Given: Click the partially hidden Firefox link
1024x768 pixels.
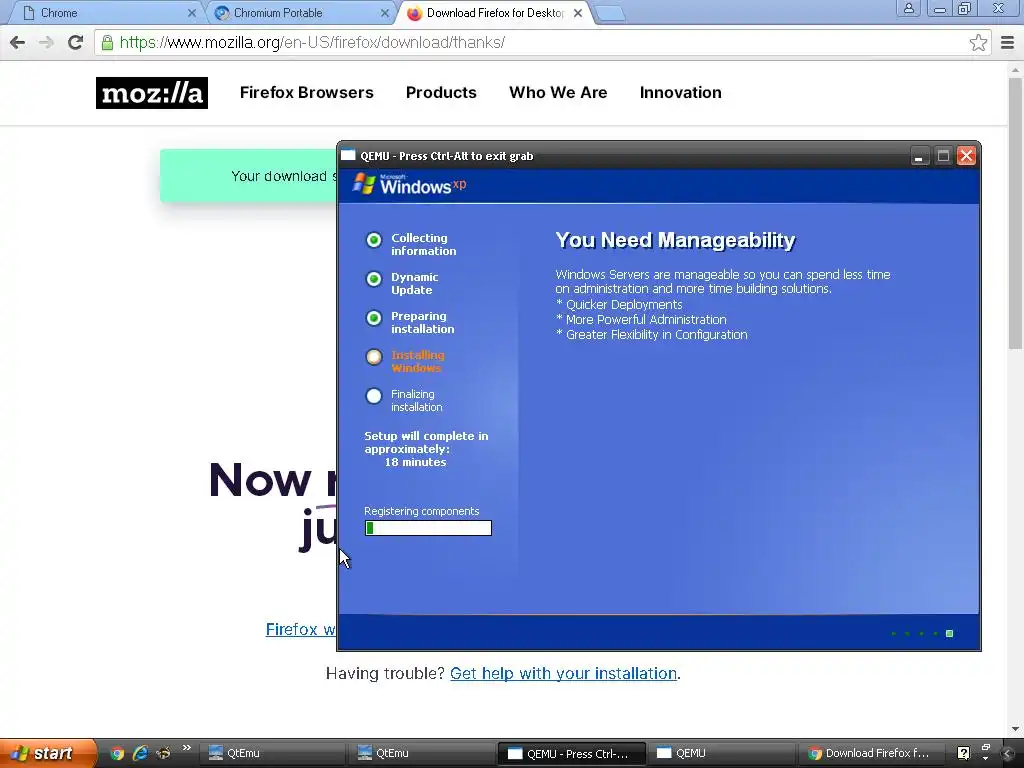Looking at the screenshot, I should click(300, 629).
